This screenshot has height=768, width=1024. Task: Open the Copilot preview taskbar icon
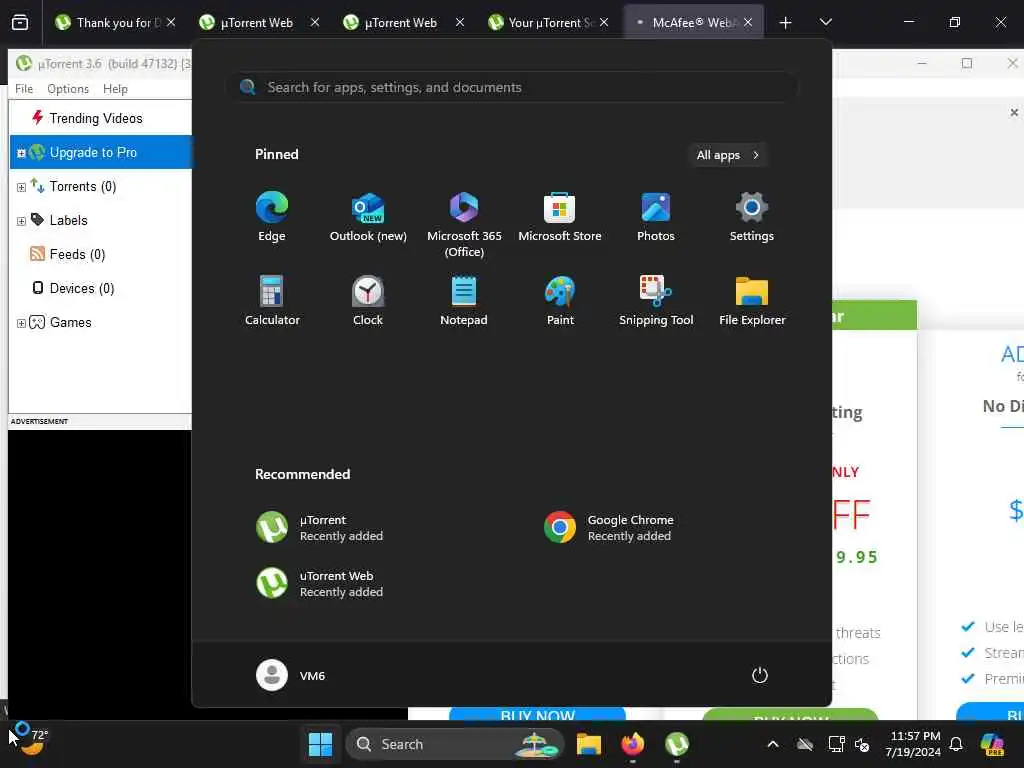tap(992, 744)
